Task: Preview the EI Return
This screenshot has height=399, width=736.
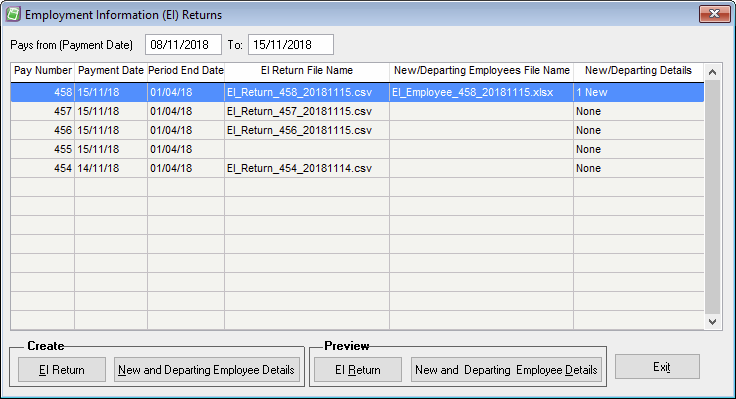Action: pos(358,370)
